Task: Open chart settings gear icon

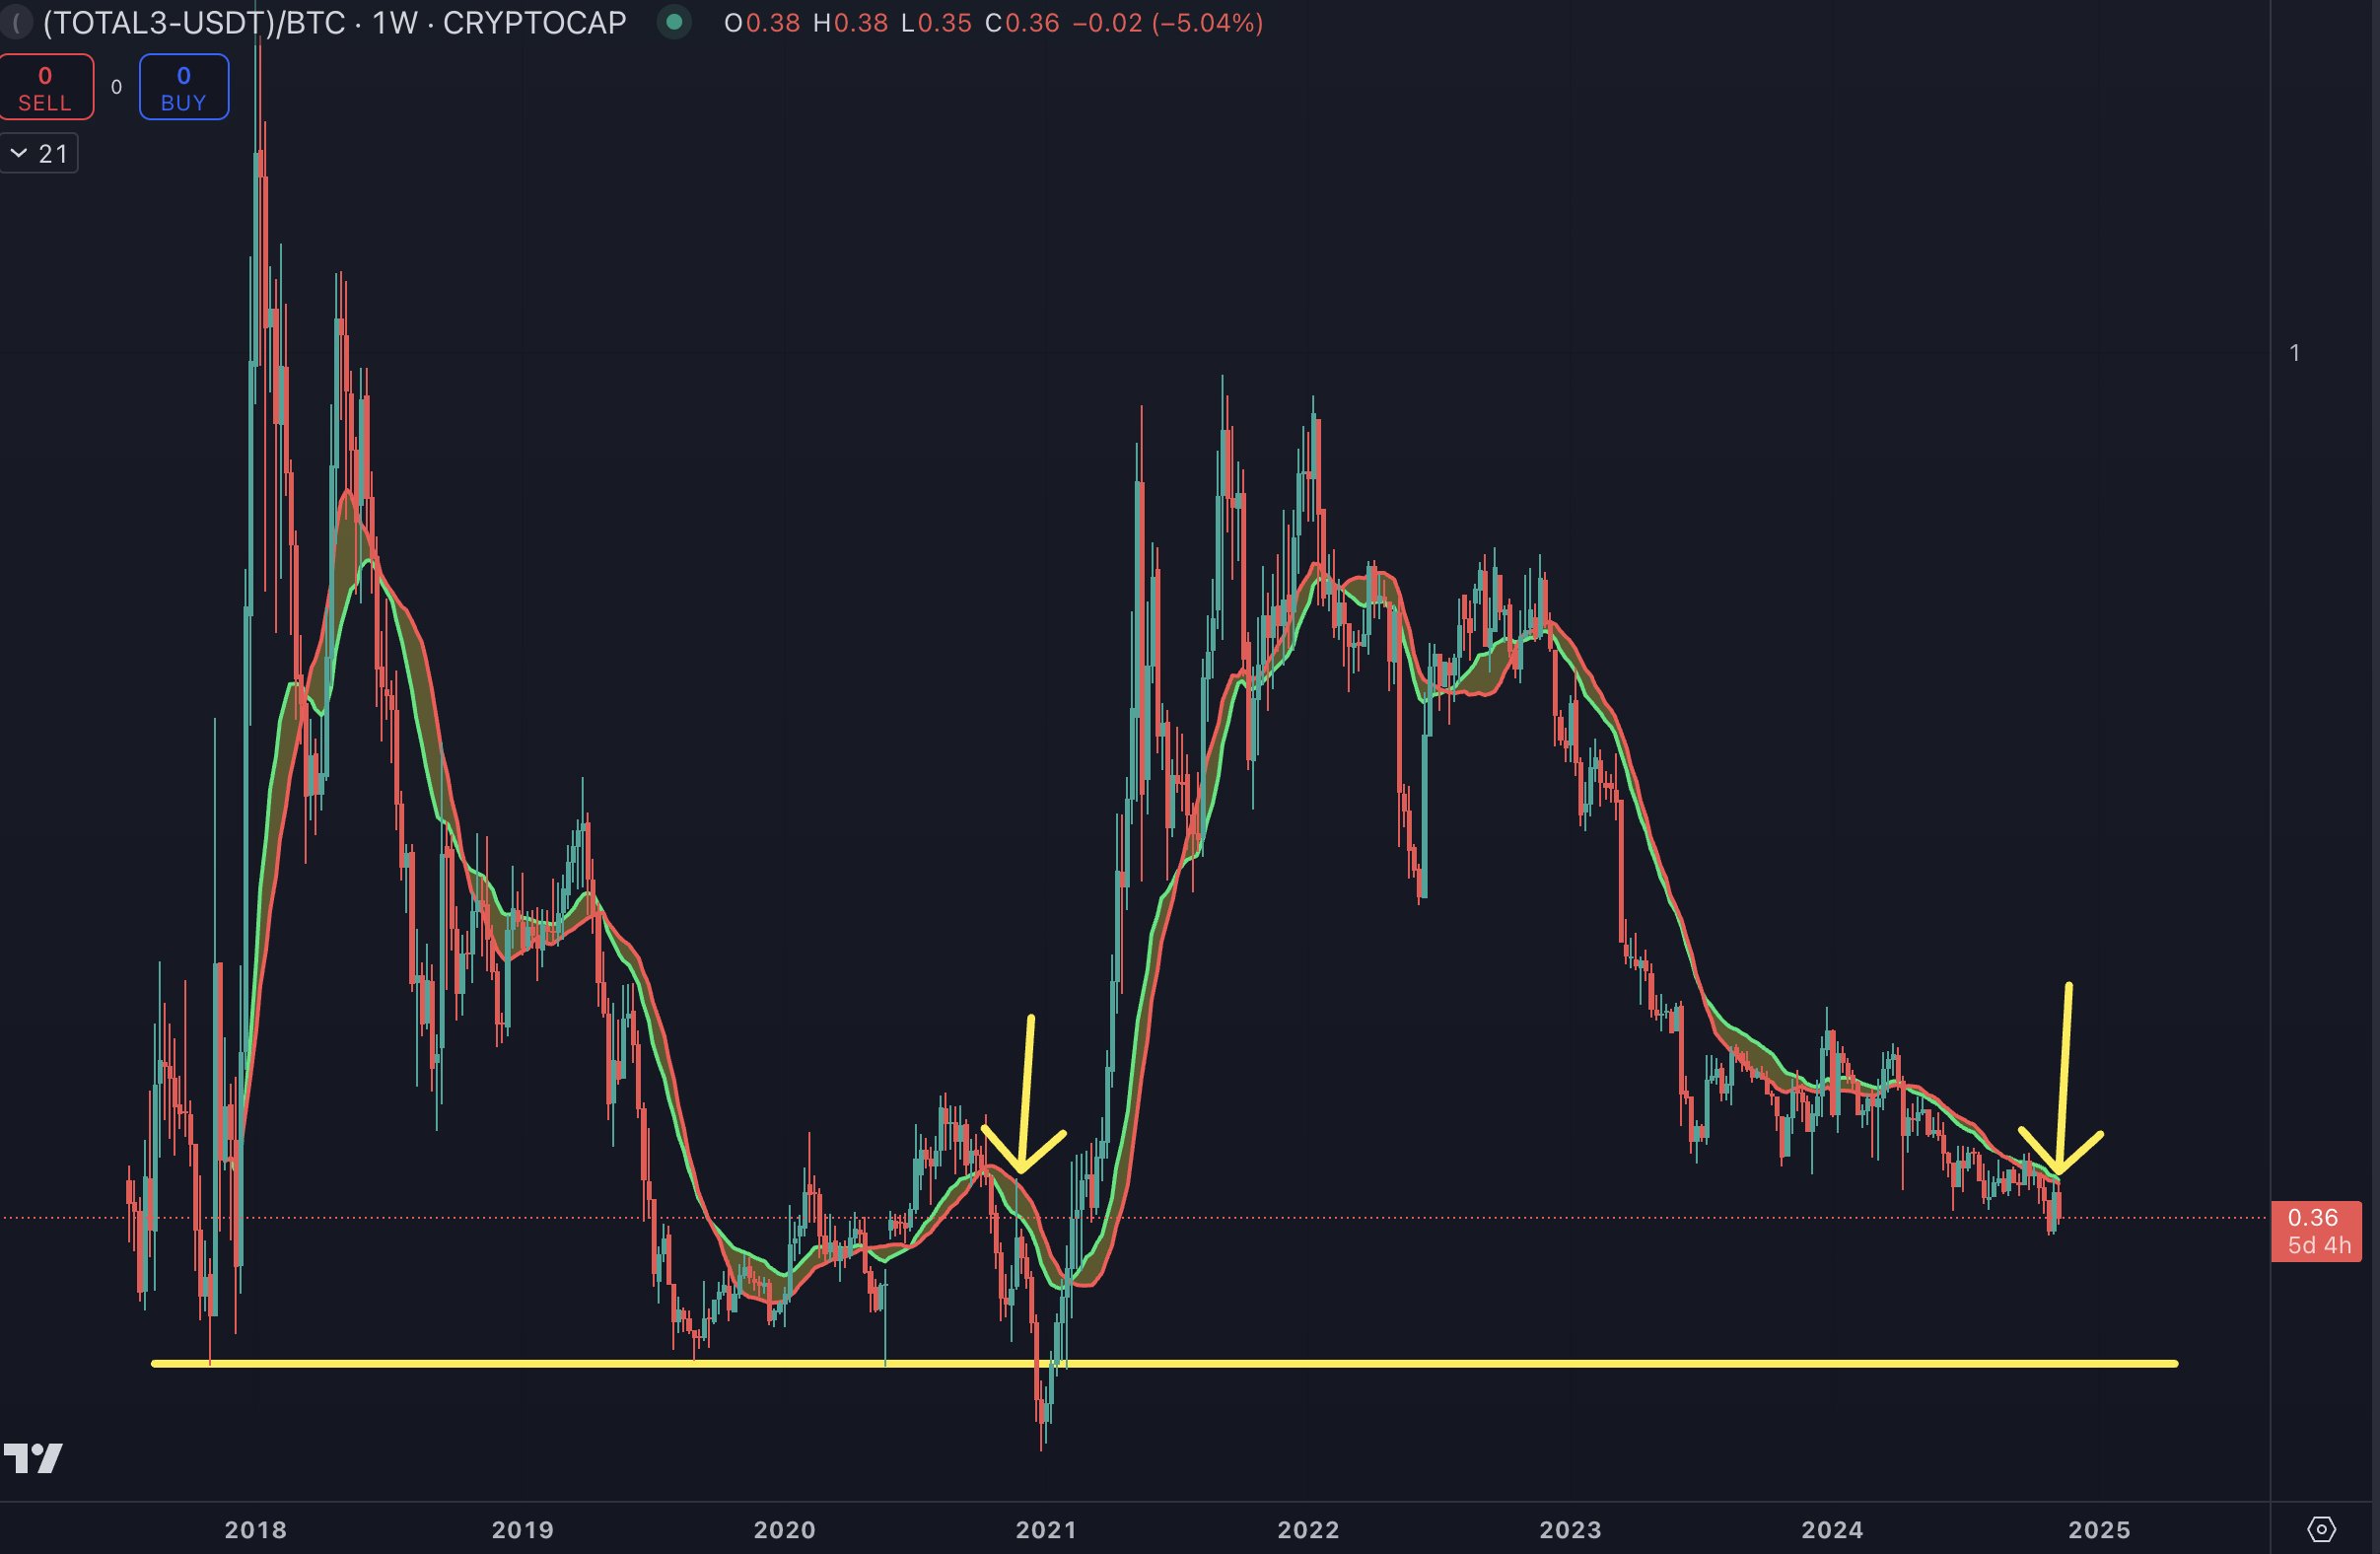Action: (x=2320, y=1529)
